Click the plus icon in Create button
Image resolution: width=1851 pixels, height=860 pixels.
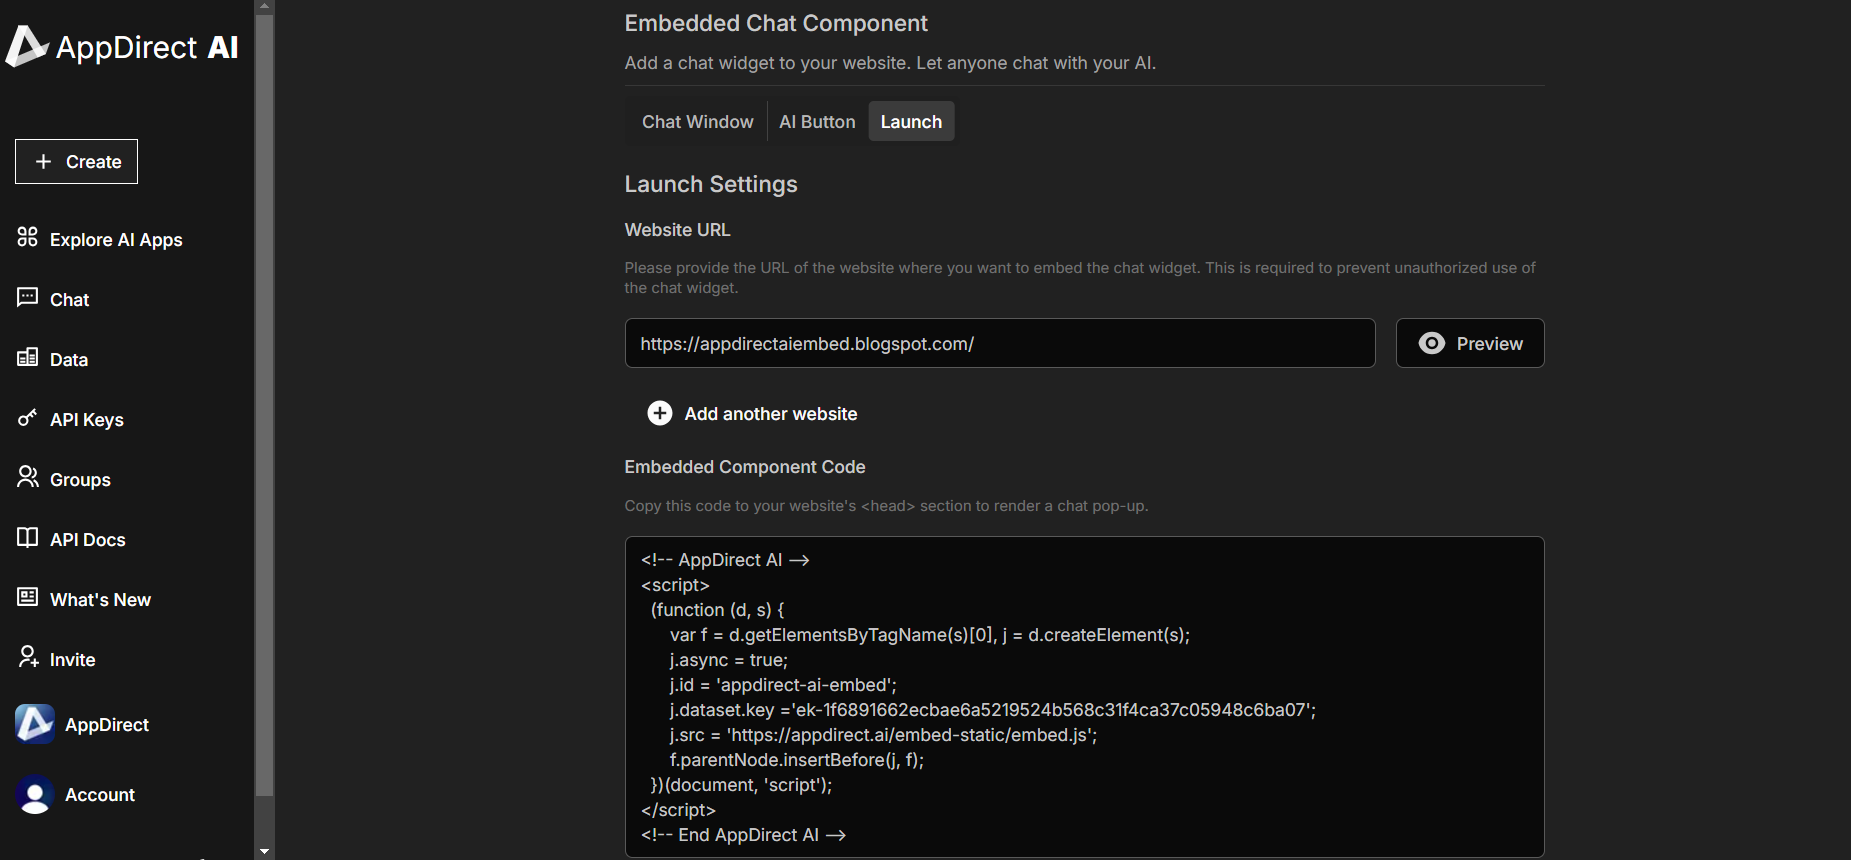(x=43, y=161)
